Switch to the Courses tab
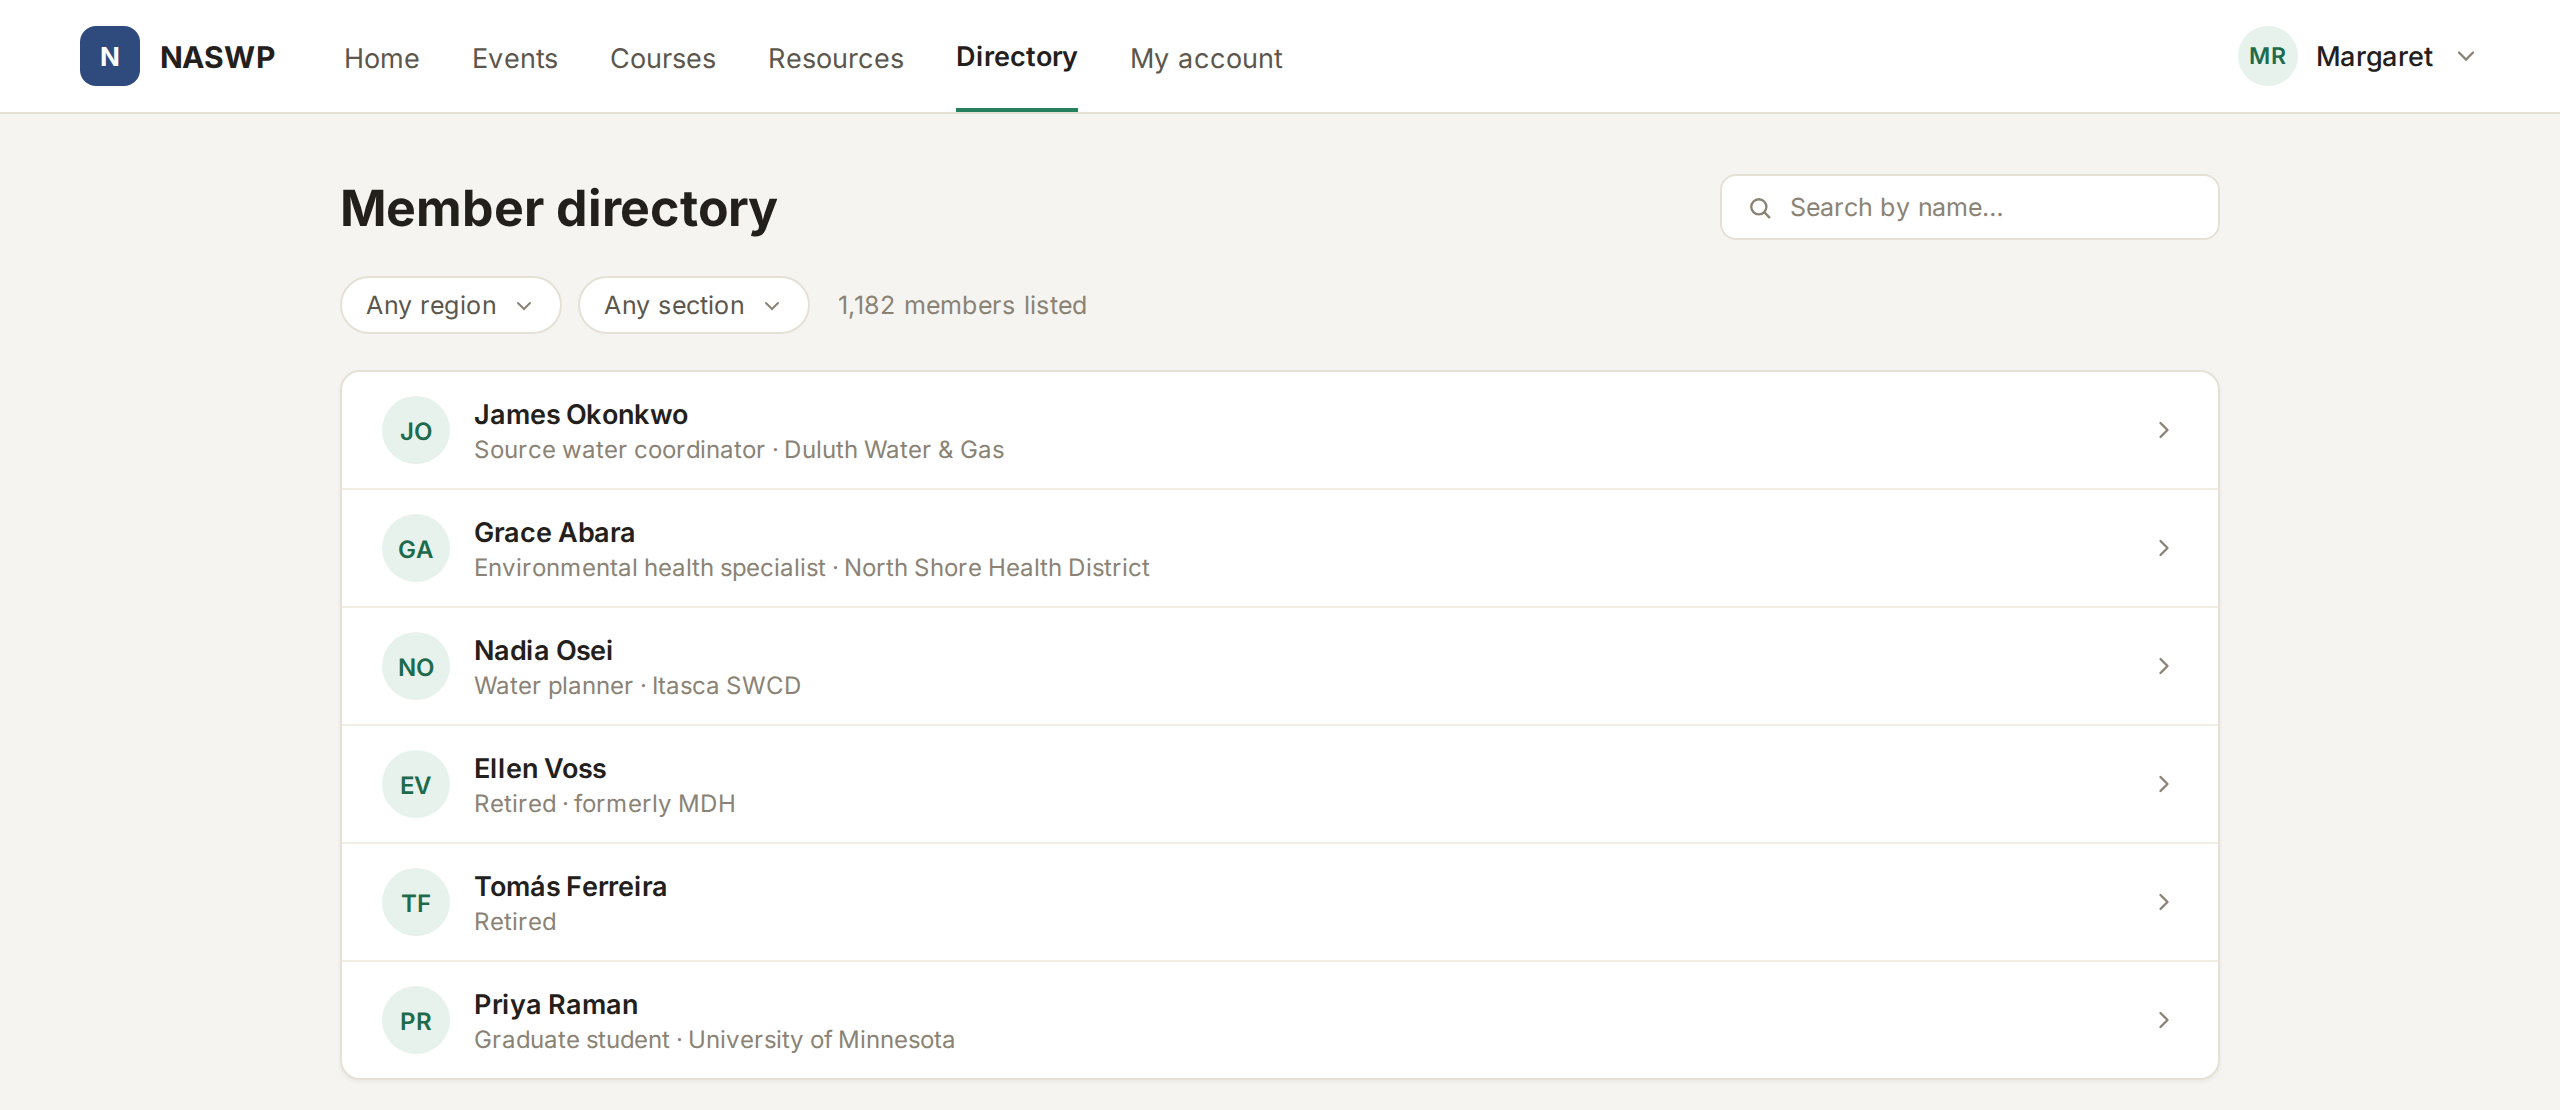 tap(663, 58)
